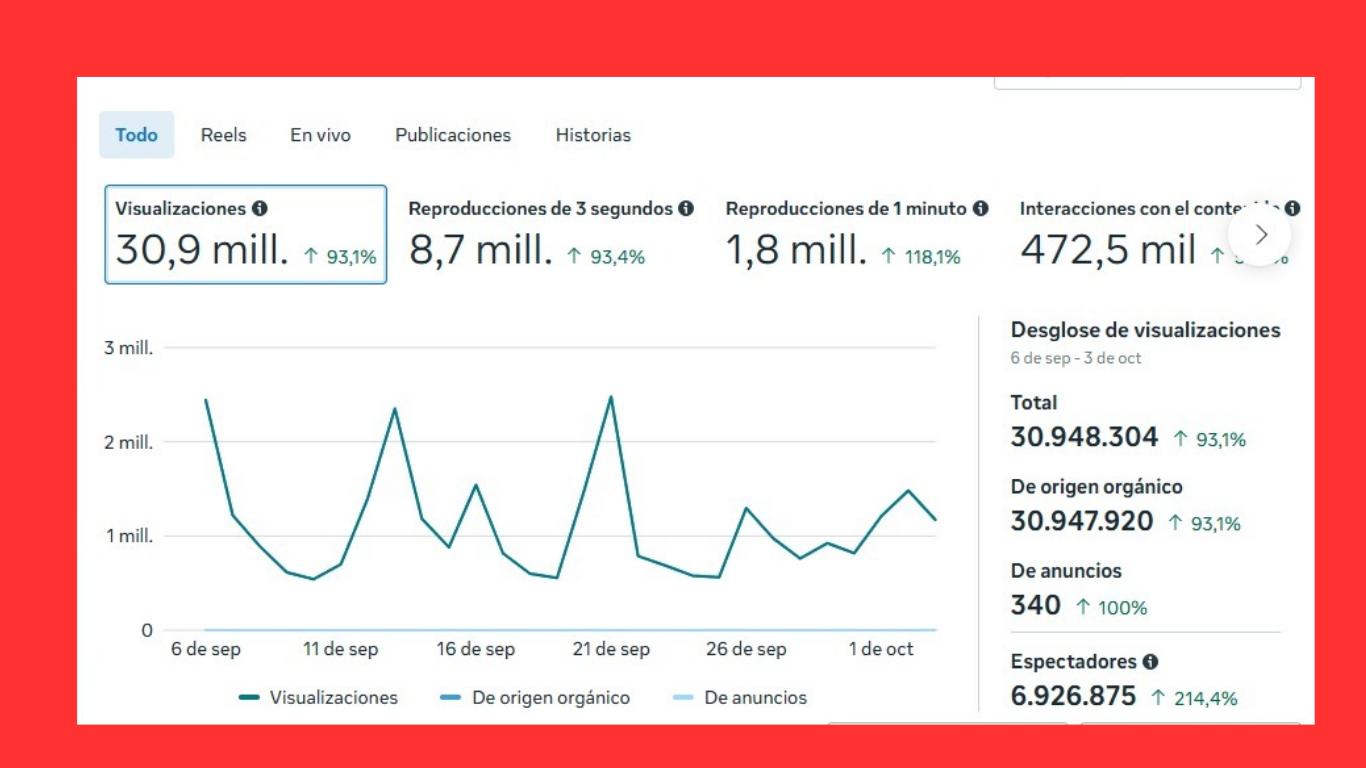The width and height of the screenshot is (1366, 768).
Task: Click the chart peak near 21 de sep
Action: pos(610,397)
